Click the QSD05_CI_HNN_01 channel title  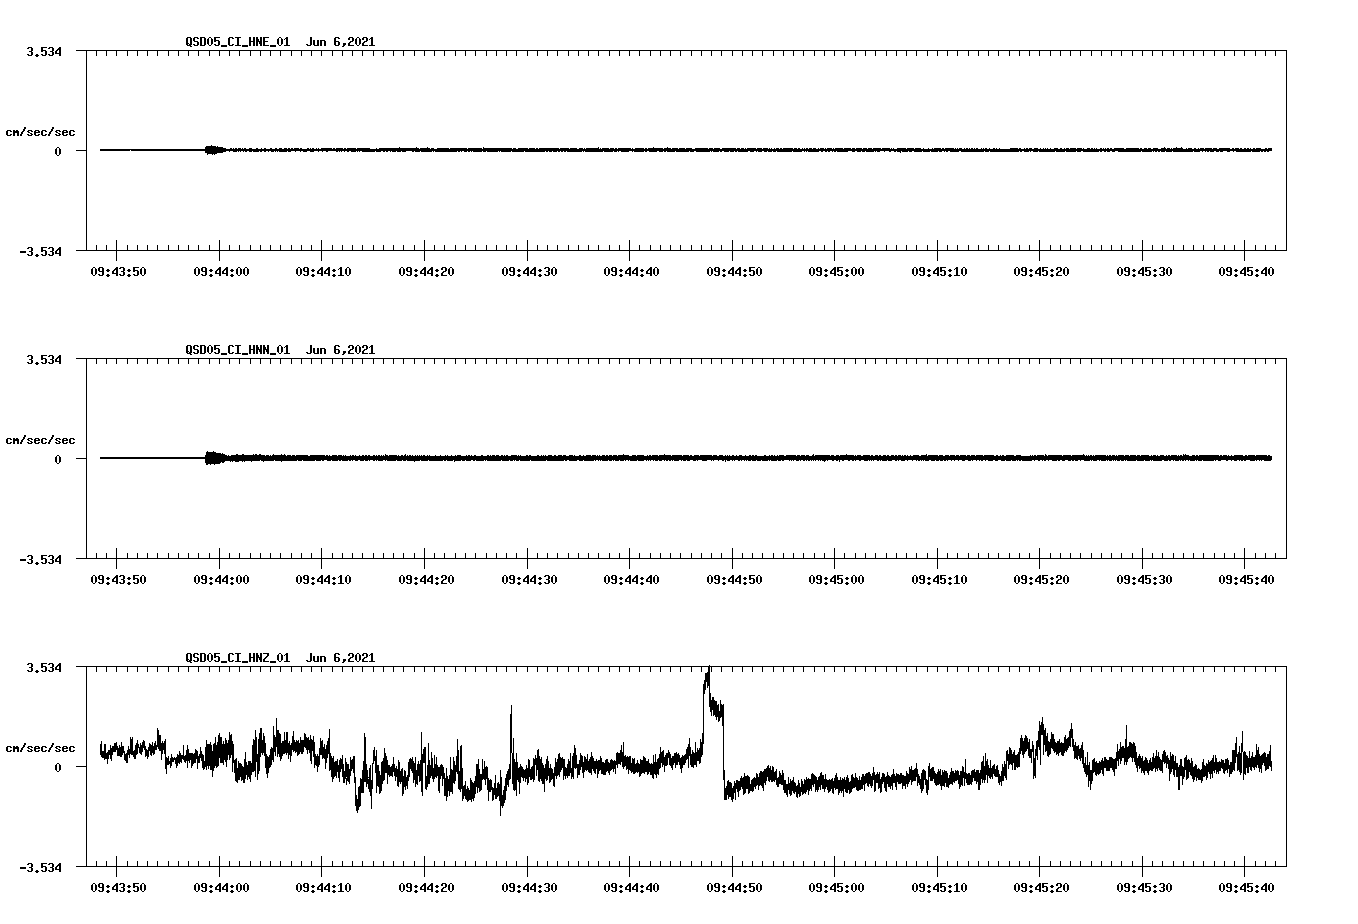coord(238,349)
